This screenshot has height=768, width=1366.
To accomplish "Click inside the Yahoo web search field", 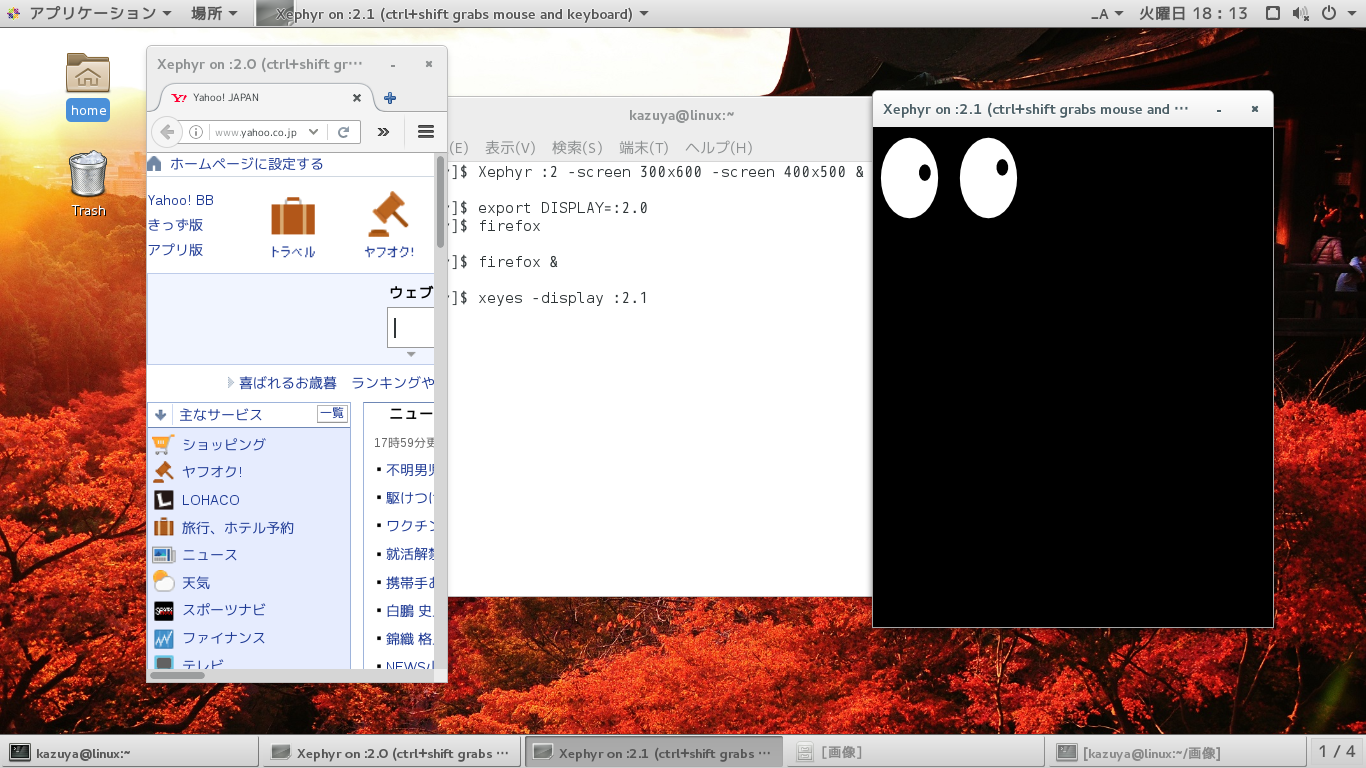I will pos(410,327).
